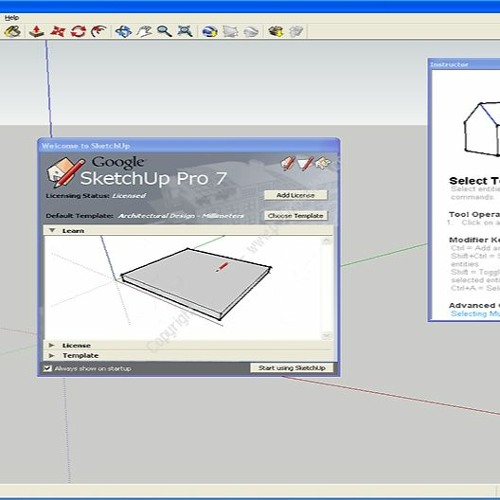The height and width of the screenshot is (500, 500).
Task: Click the Tool Operation heading in Instructor
Action: coord(474,214)
